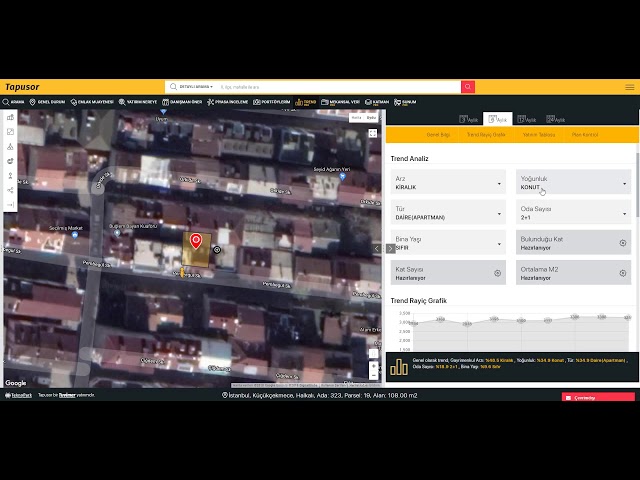The image size is (640, 480).
Task: Click the red location pin on parcel
Action: tap(196, 241)
